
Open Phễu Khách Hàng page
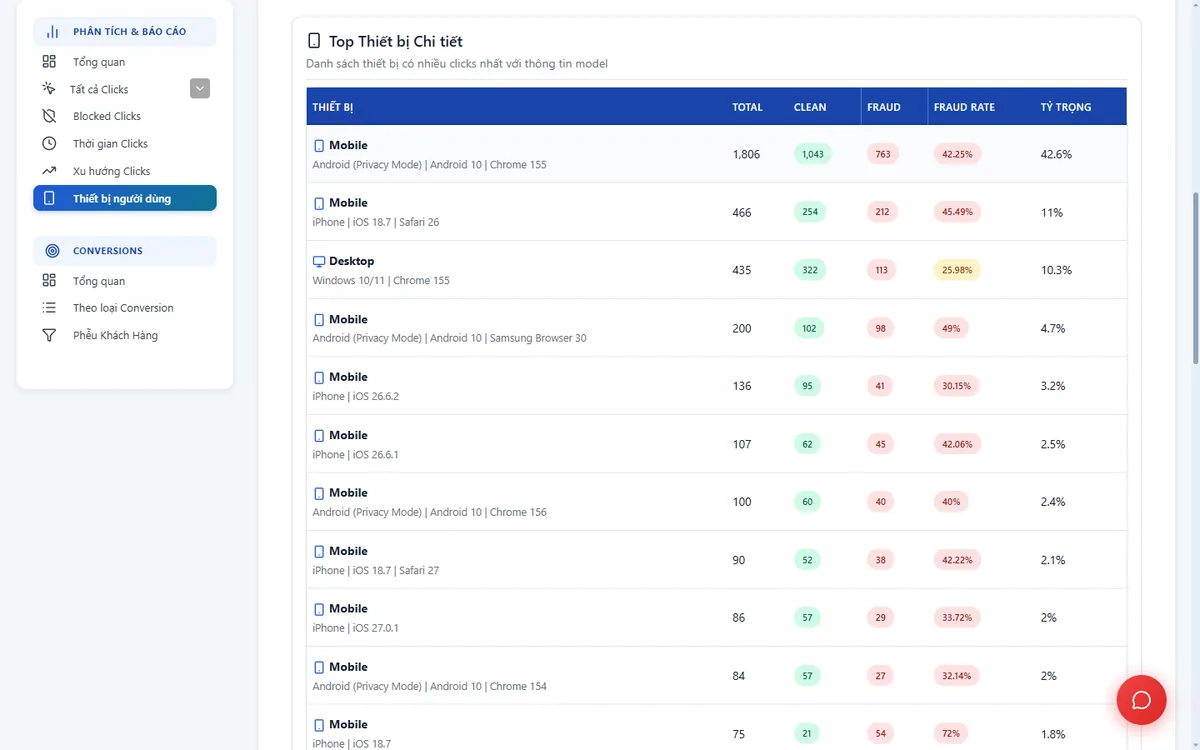[x=125, y=335]
